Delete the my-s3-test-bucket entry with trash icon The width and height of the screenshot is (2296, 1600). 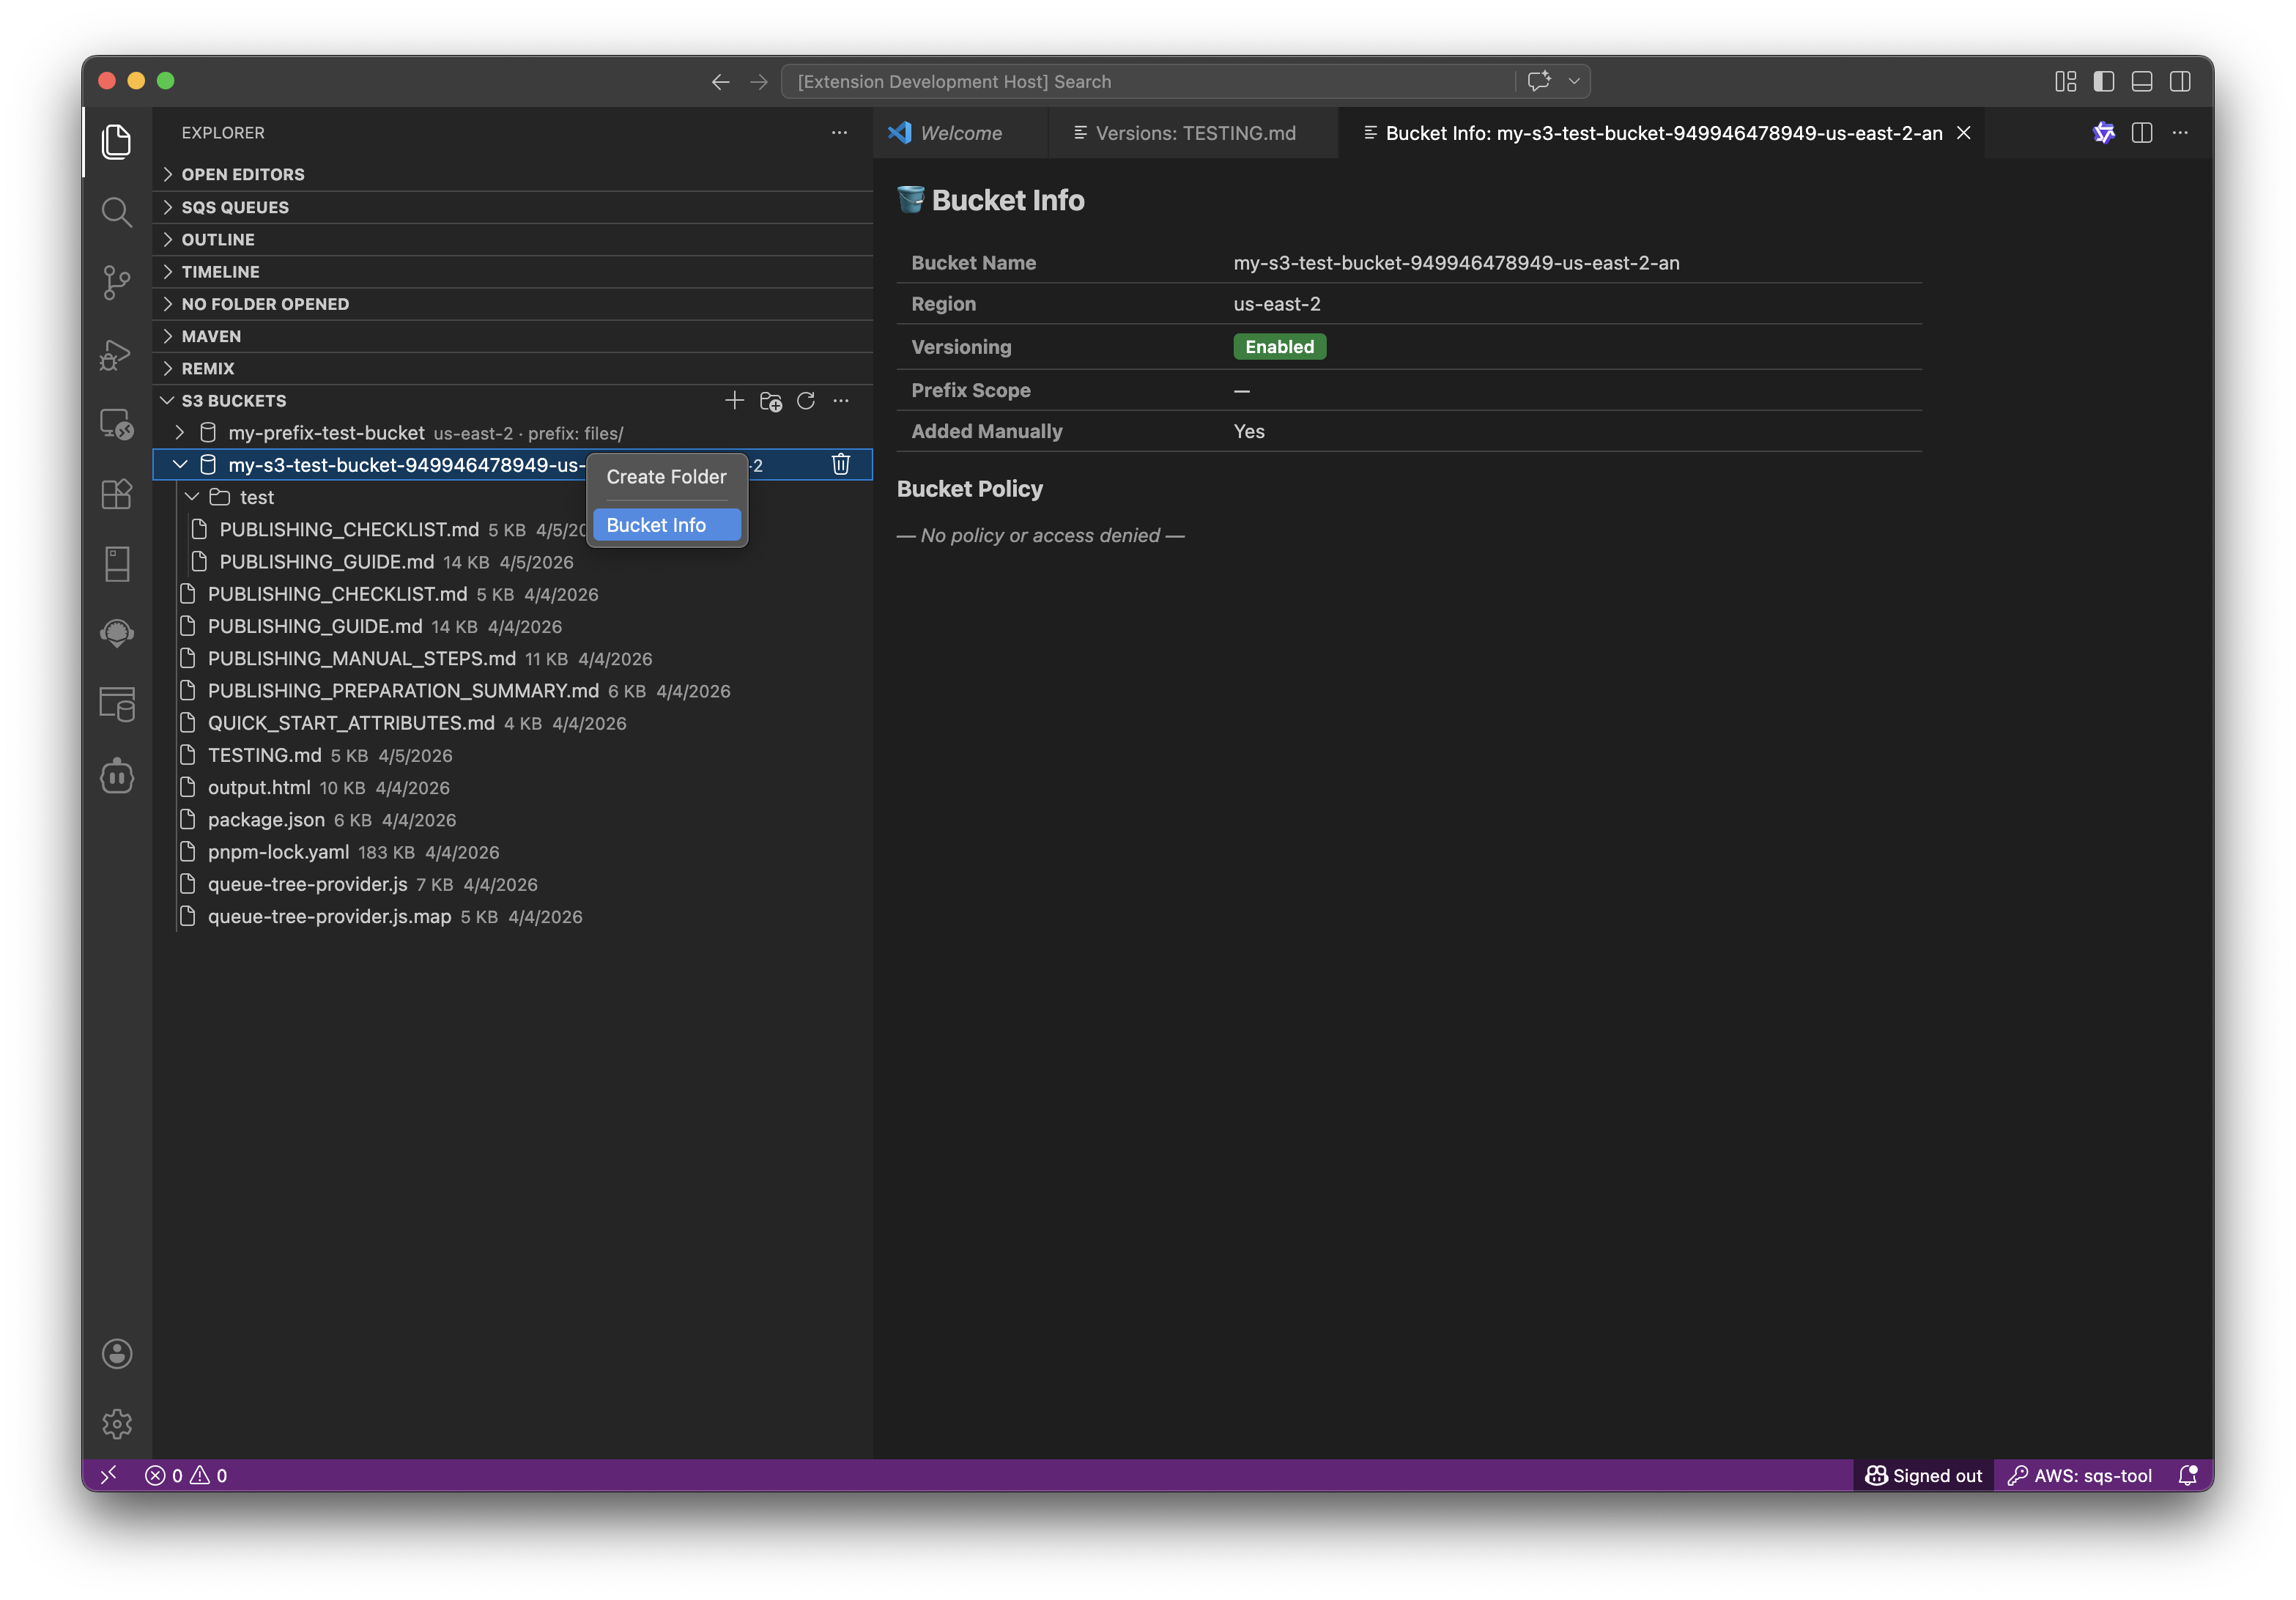tap(841, 464)
